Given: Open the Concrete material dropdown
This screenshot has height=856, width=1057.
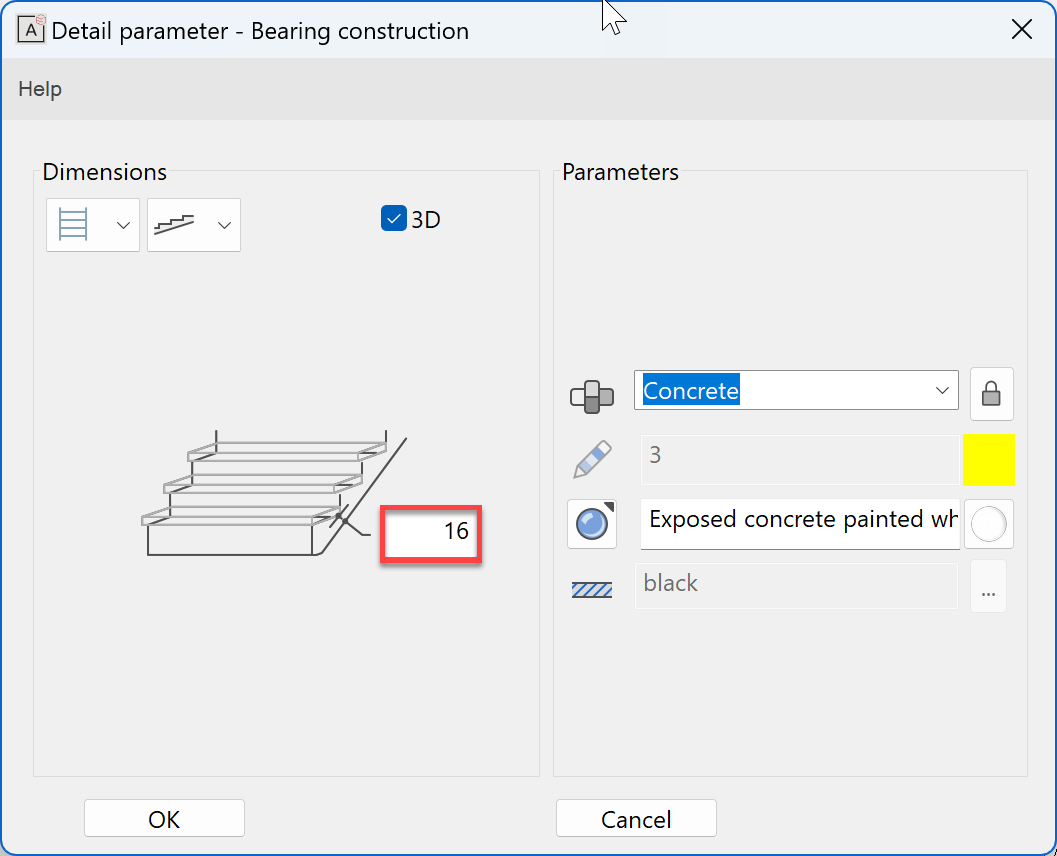Looking at the screenshot, I should point(941,390).
